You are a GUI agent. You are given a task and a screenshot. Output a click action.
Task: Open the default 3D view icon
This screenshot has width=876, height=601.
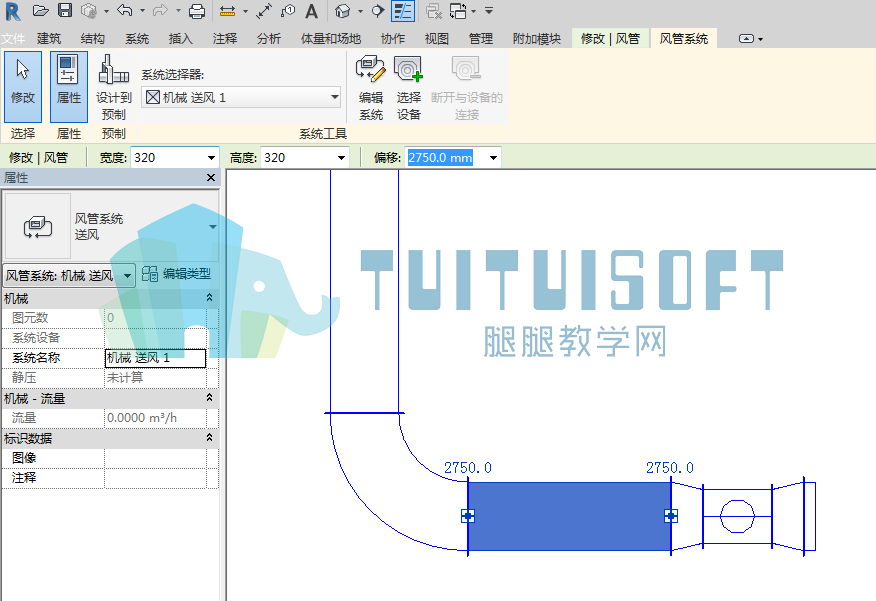tap(342, 11)
